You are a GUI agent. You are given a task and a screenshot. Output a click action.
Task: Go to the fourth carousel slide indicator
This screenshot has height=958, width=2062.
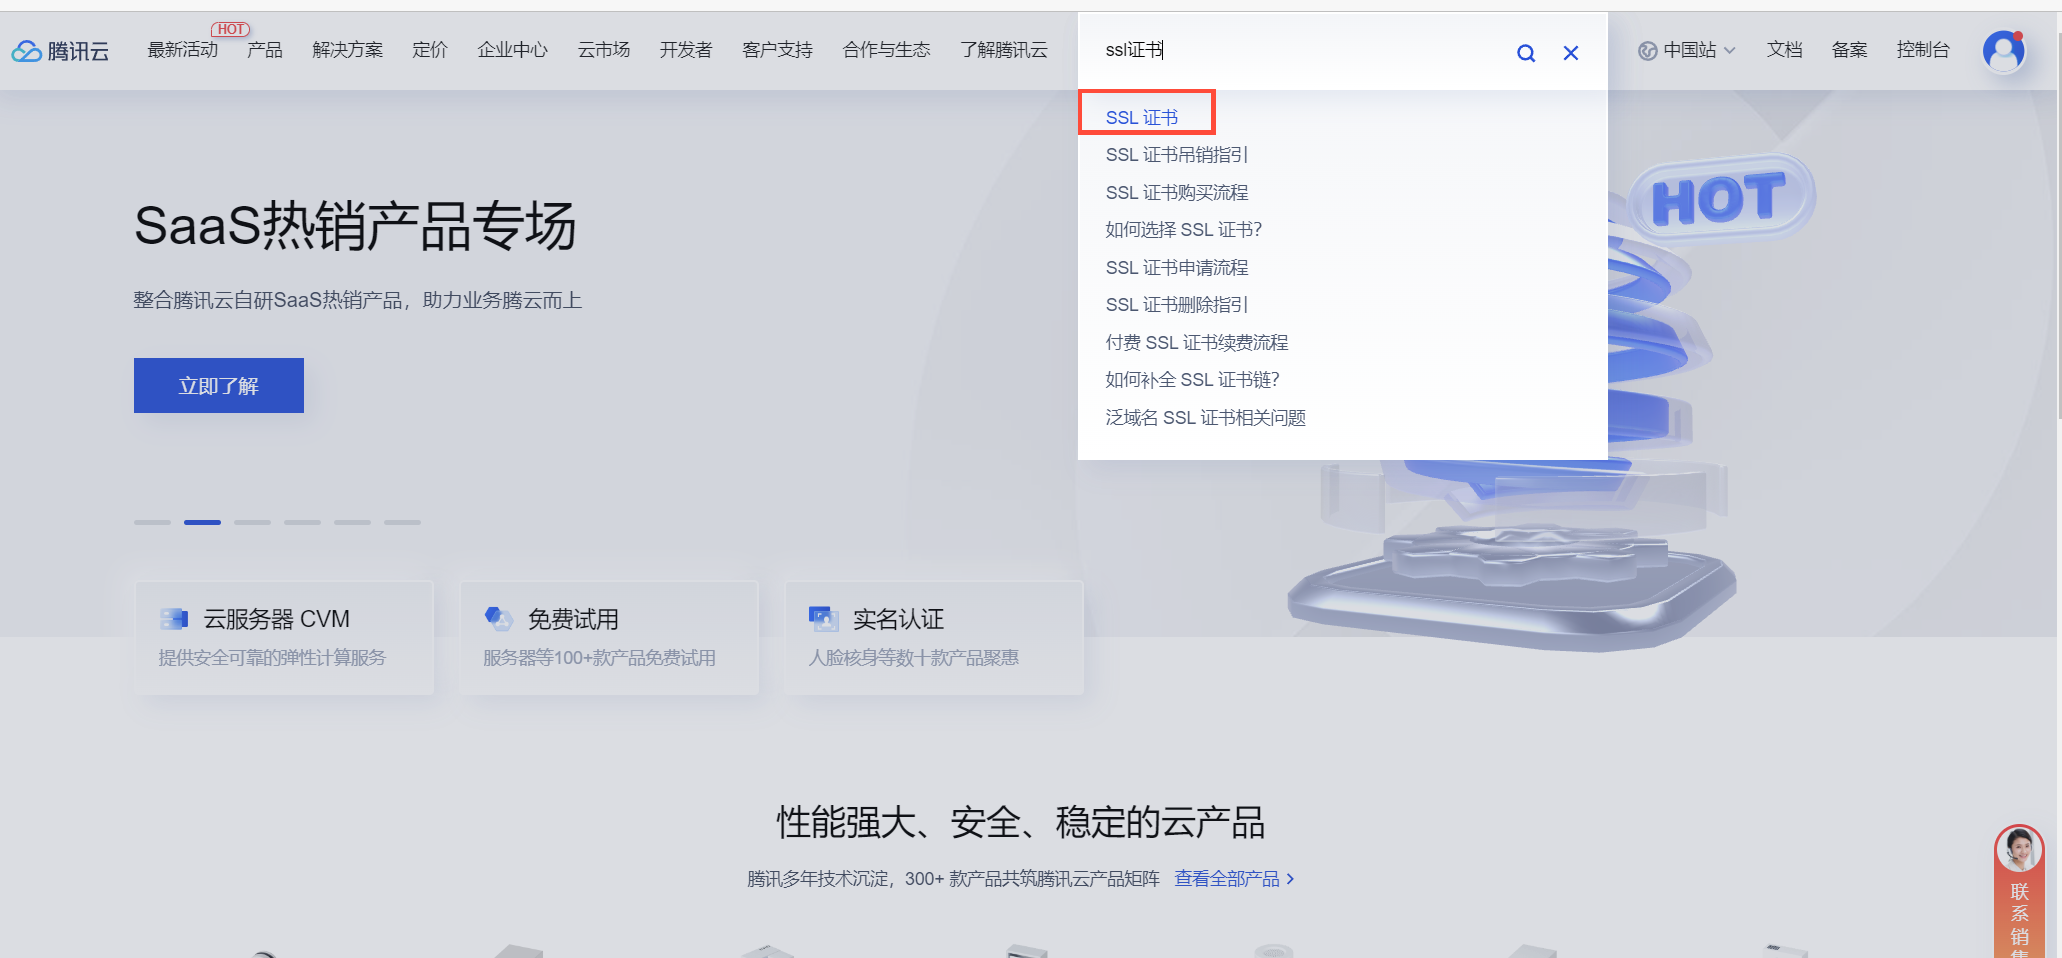coord(302,522)
